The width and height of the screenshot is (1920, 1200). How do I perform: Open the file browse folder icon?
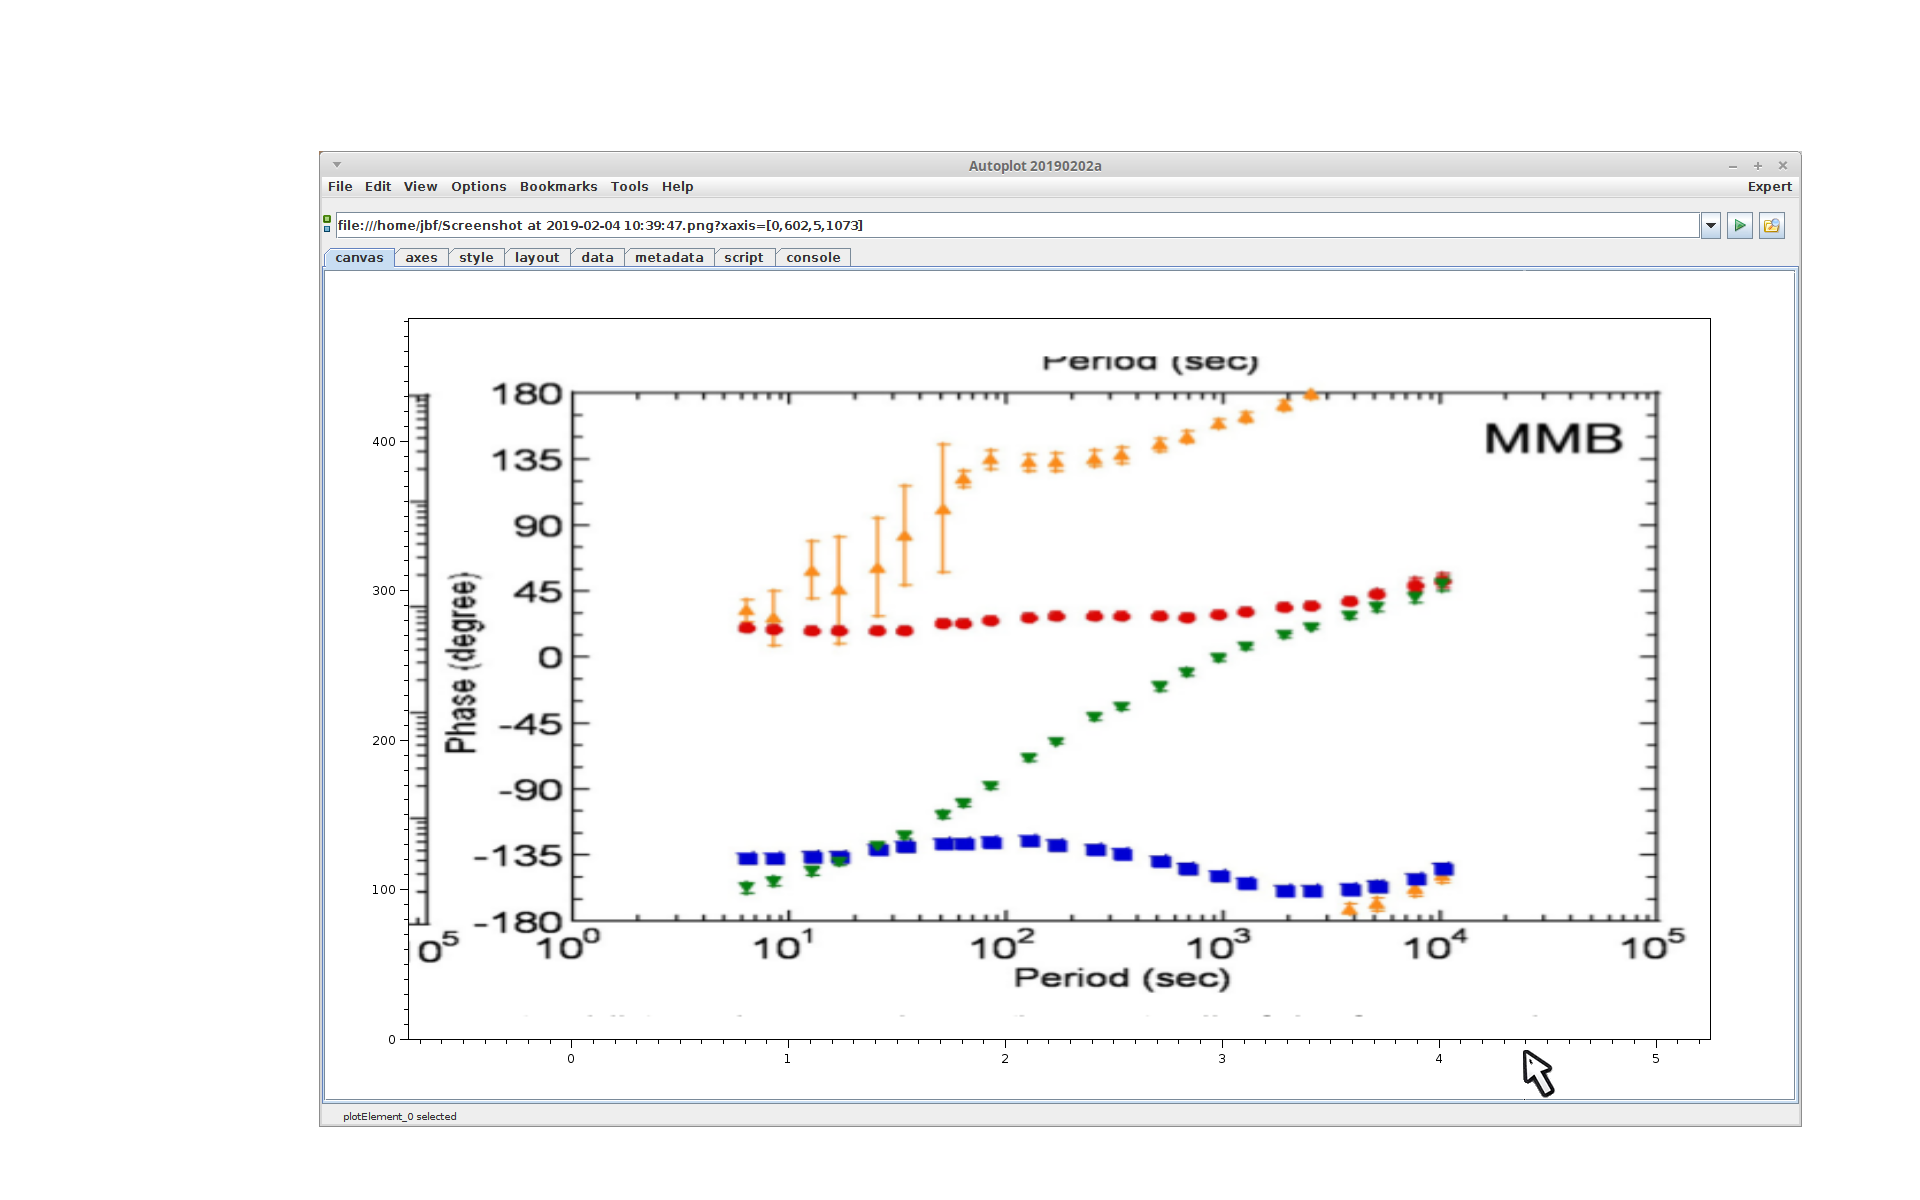coord(1771,226)
